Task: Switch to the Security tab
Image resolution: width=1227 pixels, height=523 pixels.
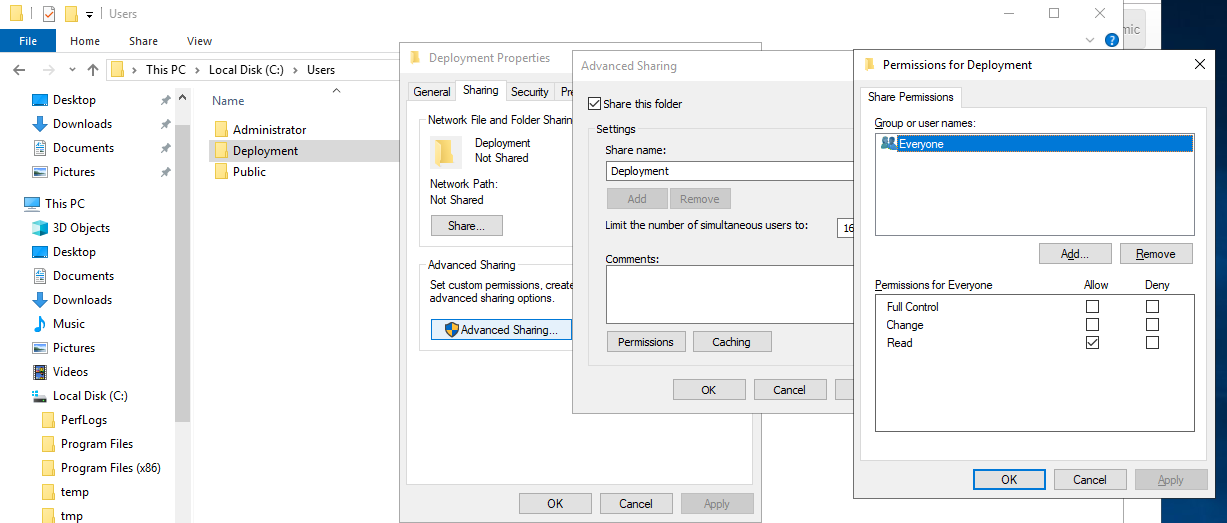Action: pyautogui.click(x=529, y=92)
